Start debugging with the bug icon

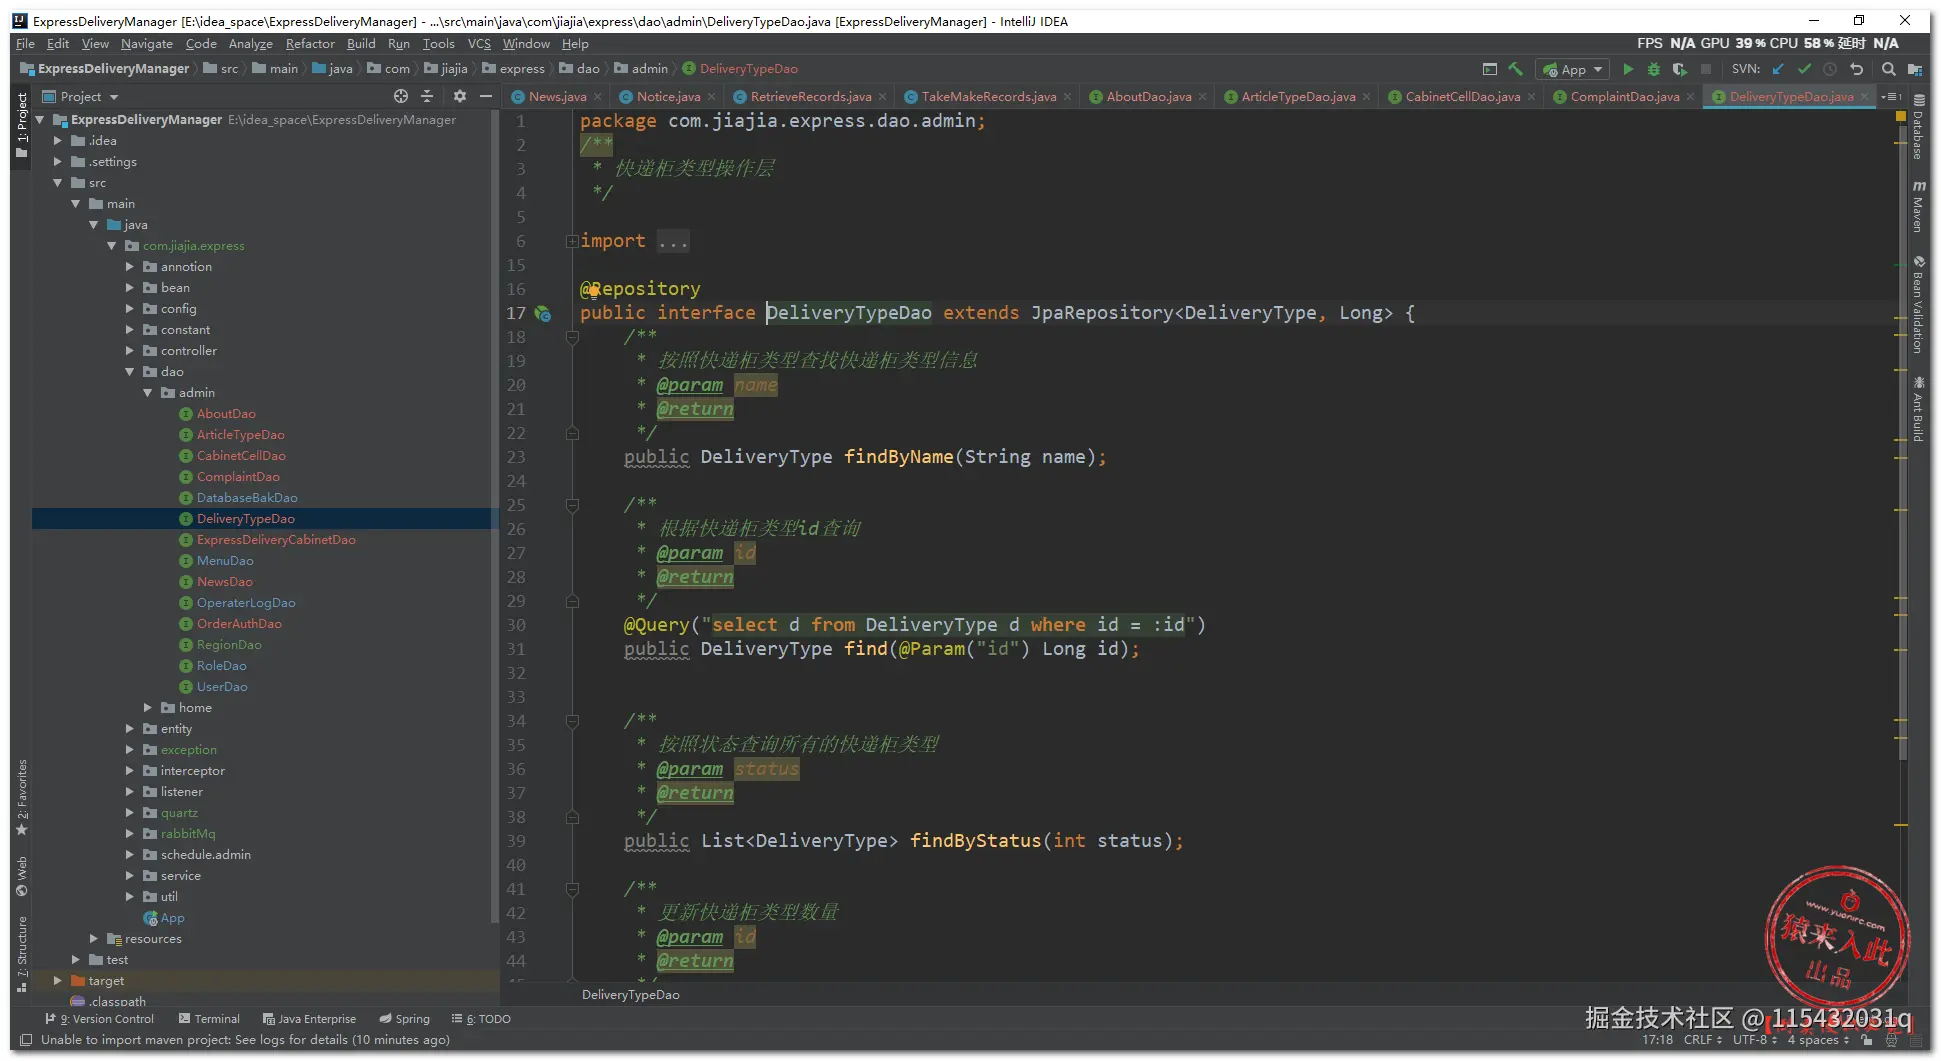[1653, 69]
